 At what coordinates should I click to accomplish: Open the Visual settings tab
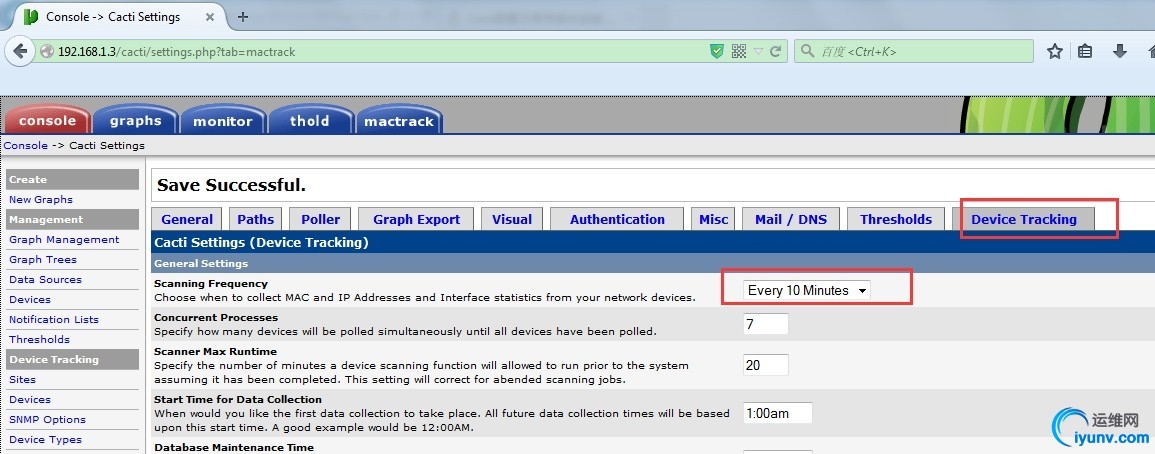[x=512, y=219]
